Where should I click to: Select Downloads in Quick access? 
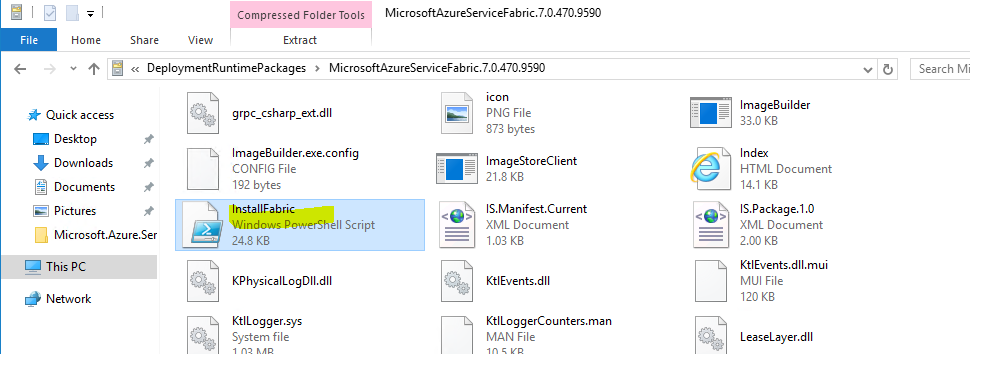point(83,162)
